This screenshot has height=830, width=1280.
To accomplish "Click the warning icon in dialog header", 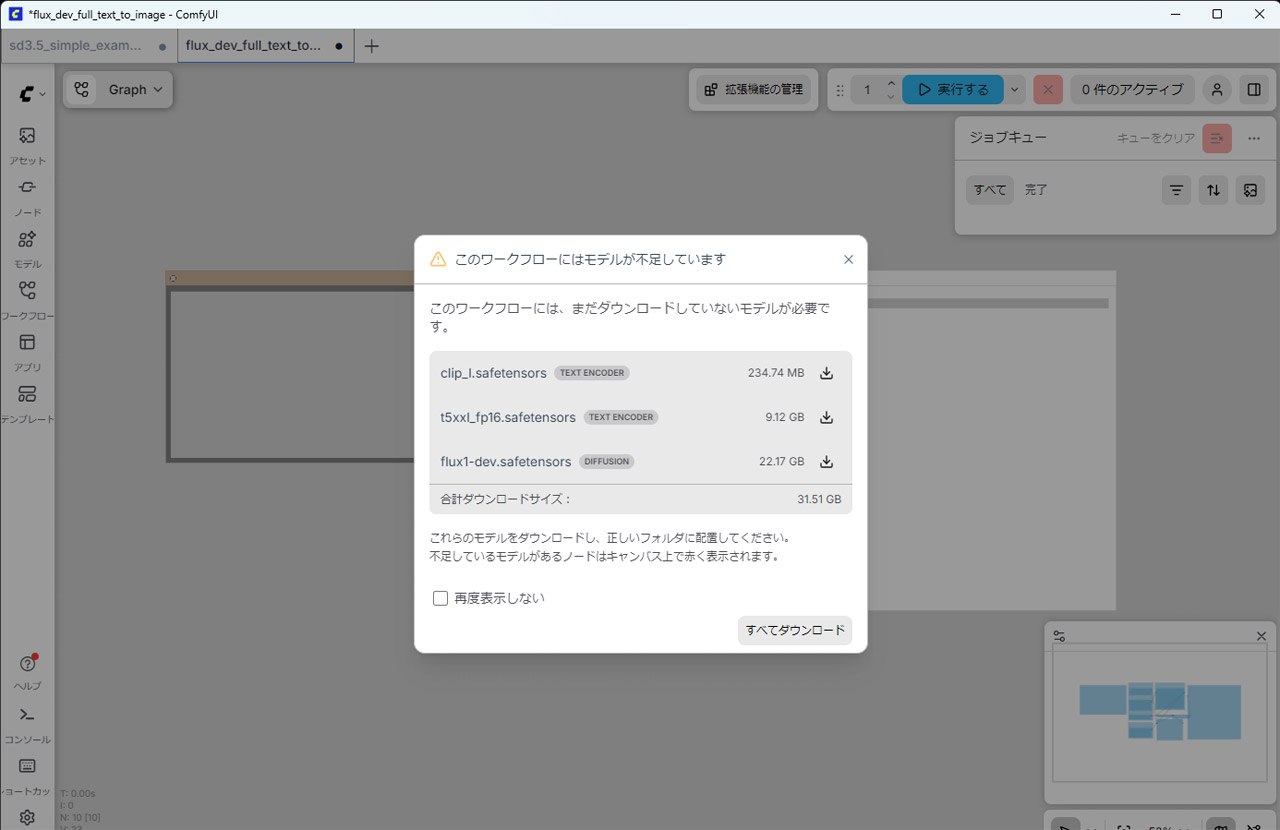I will click(x=438, y=259).
